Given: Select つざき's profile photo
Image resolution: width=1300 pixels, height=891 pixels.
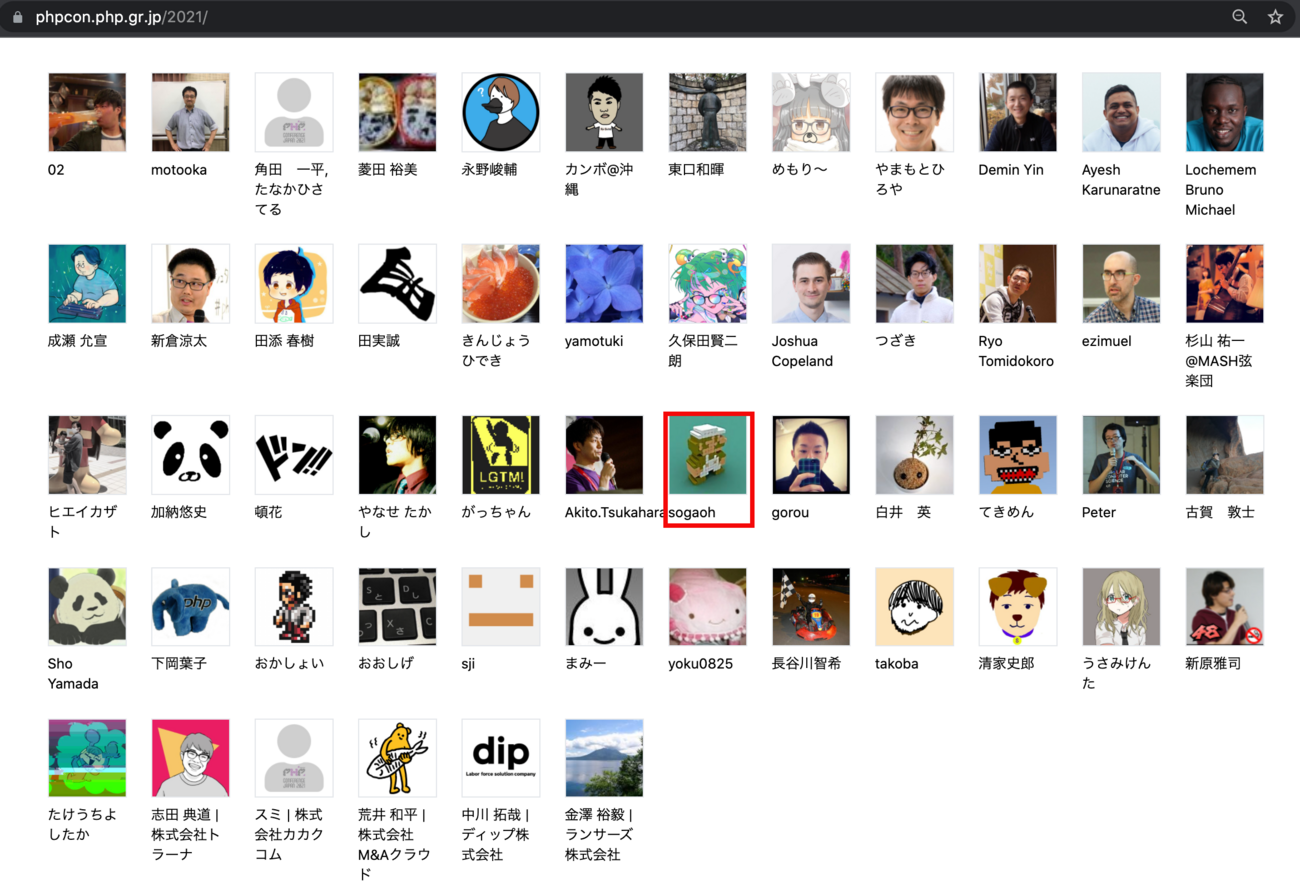Looking at the screenshot, I should coord(914,283).
